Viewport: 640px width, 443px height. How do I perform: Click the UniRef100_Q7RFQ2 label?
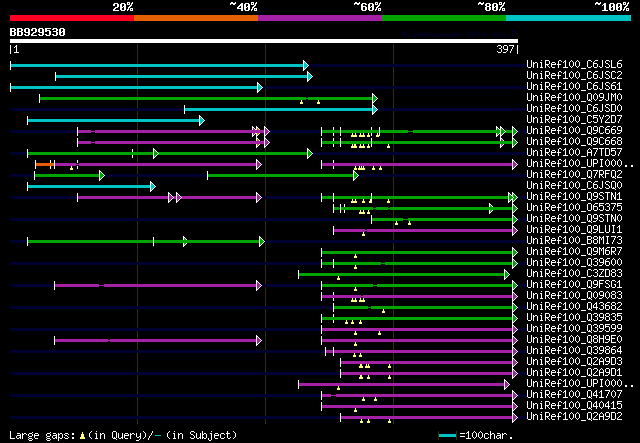[x=574, y=174]
